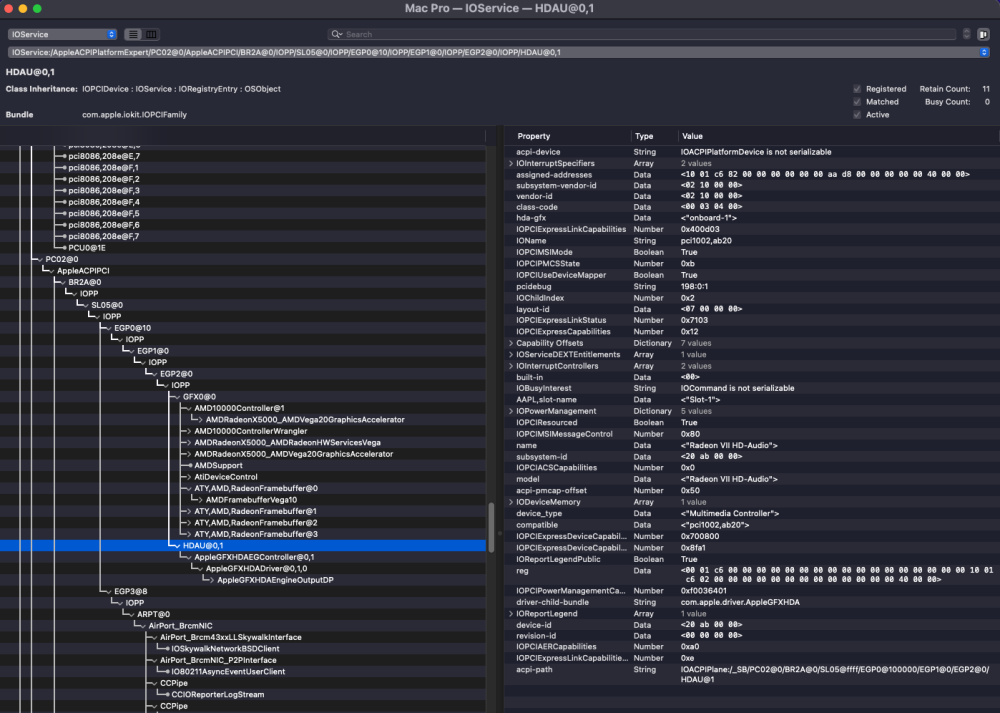The width and height of the screenshot is (1000, 713).
Task: Select AtiDeviceControl in the tree
Action: 226,477
